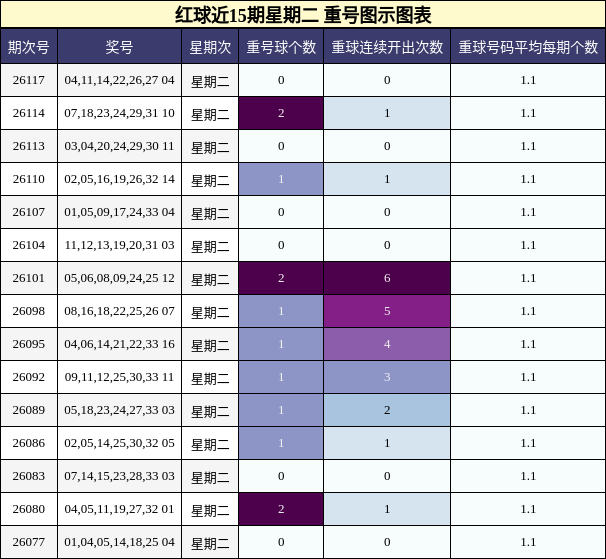This screenshot has height=559, width=606.
Task: Click numbers 01,05,09,17,24,33 04
Action: [x=119, y=212]
